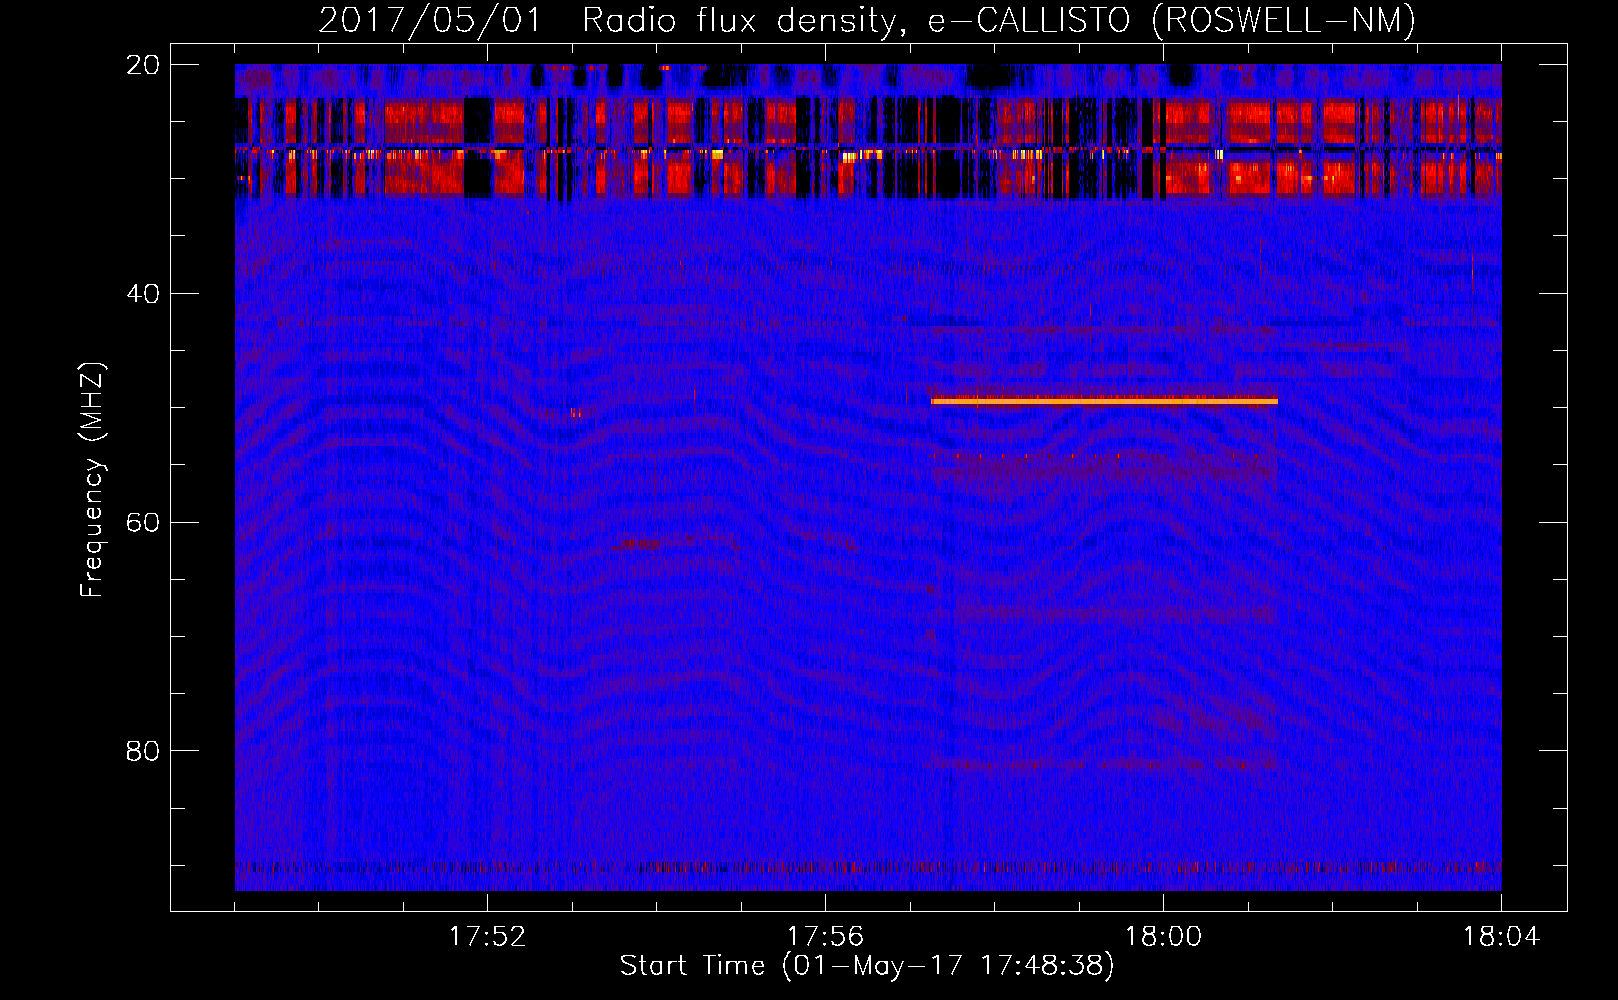The height and width of the screenshot is (1000, 1618).
Task: Click the plot title mentioning e-CALLISTO ROSWELL-NM
Action: coord(867,20)
